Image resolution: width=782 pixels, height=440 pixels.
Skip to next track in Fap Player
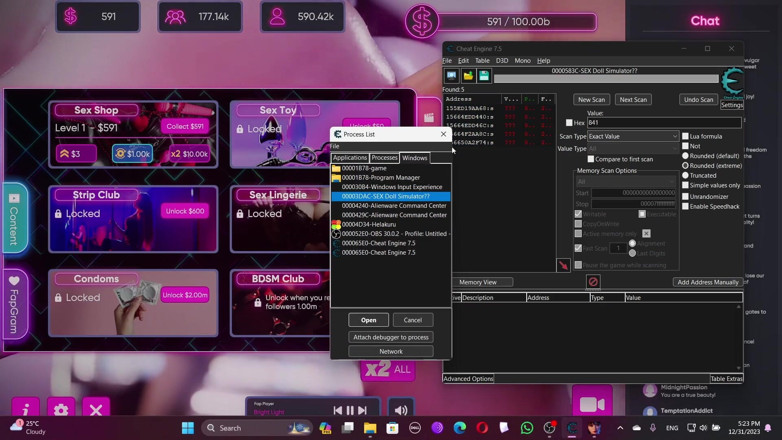coord(363,410)
